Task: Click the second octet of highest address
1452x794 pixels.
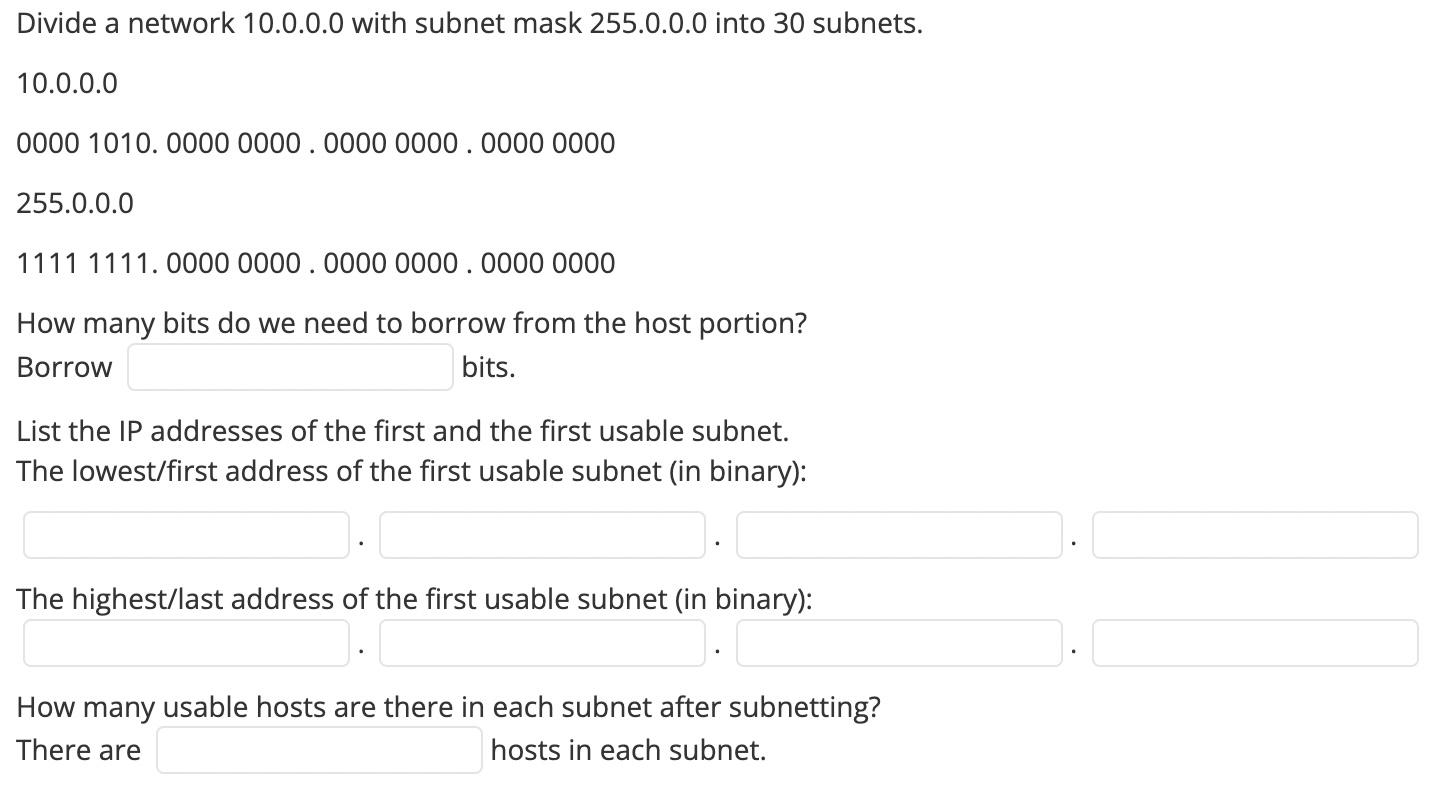Action: (542, 643)
